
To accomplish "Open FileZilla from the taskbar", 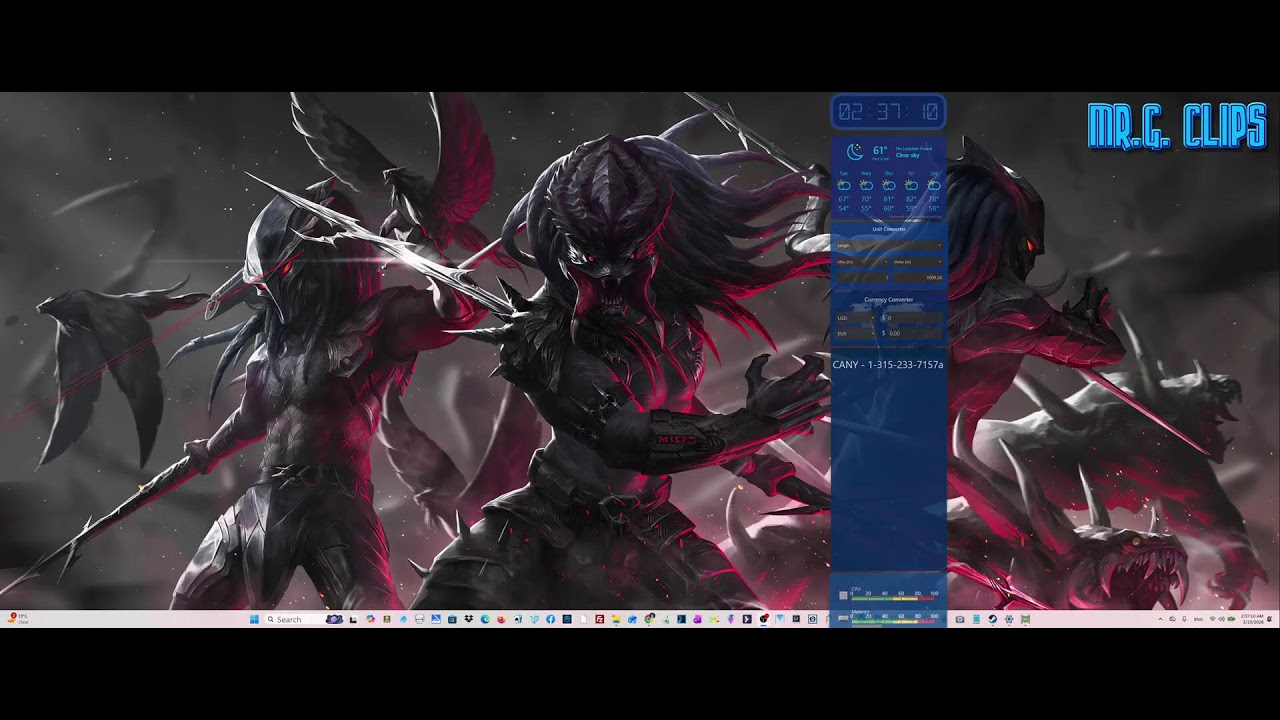I will coord(600,619).
